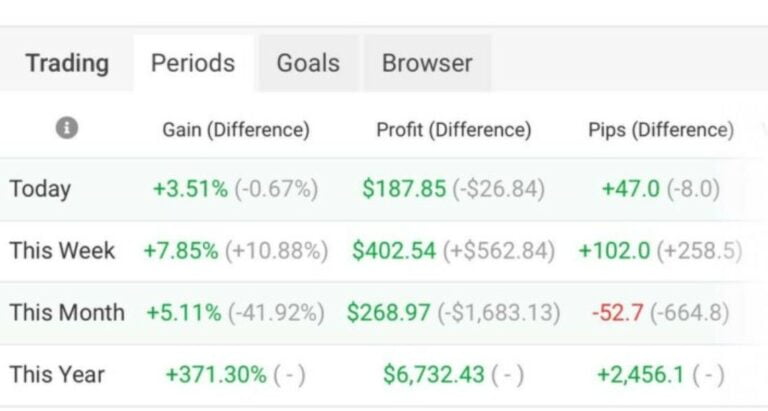Click today's gain value +3.51%

pos(191,189)
